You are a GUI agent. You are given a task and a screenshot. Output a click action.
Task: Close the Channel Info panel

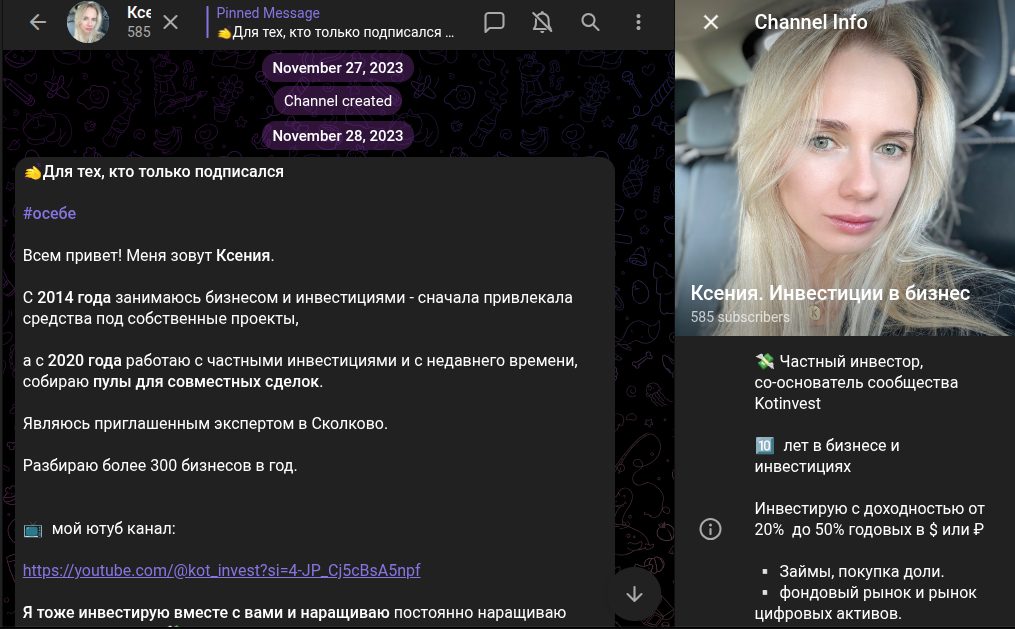711,23
